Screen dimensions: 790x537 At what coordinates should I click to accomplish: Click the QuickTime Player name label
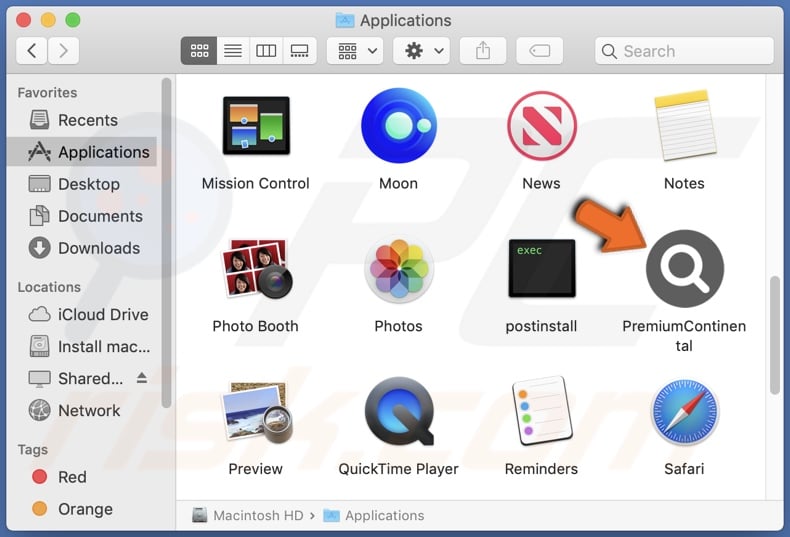[x=399, y=469]
